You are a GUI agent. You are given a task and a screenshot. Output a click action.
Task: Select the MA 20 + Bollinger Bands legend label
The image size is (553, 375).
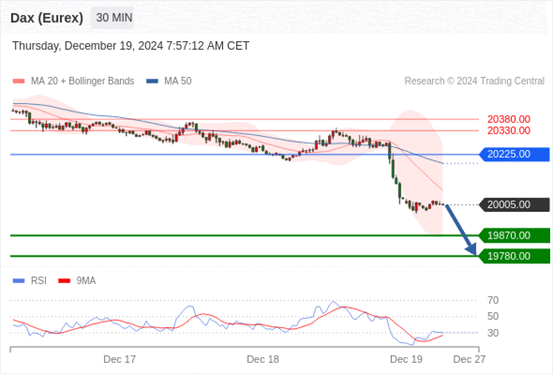click(x=83, y=81)
